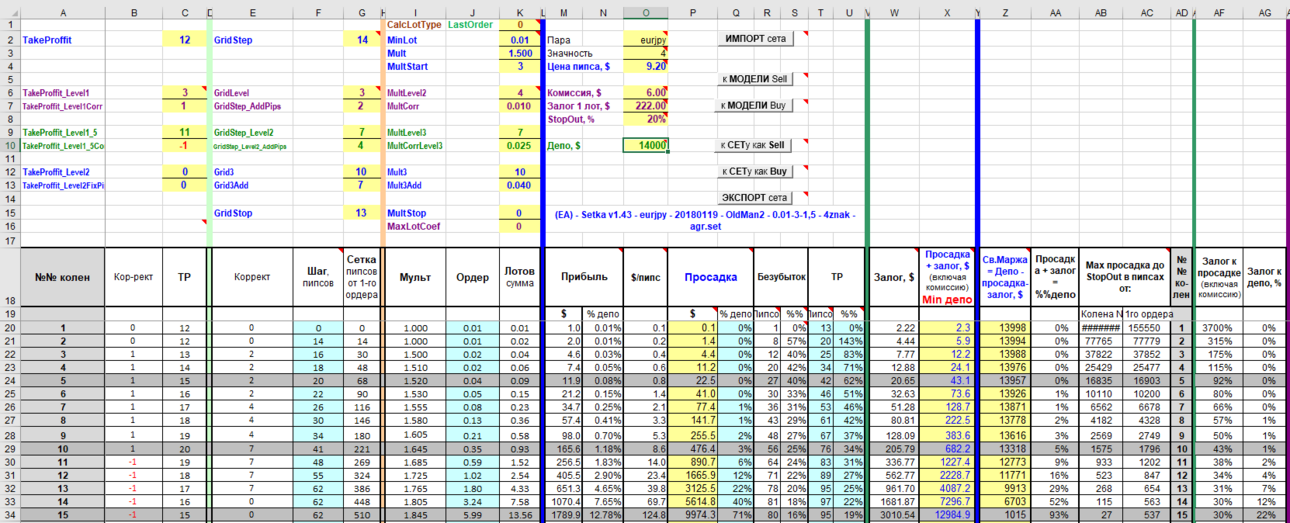The height and width of the screenshot is (523, 1290).
Task: Select the MultCorr value cell 0.010
Action: pos(520,106)
